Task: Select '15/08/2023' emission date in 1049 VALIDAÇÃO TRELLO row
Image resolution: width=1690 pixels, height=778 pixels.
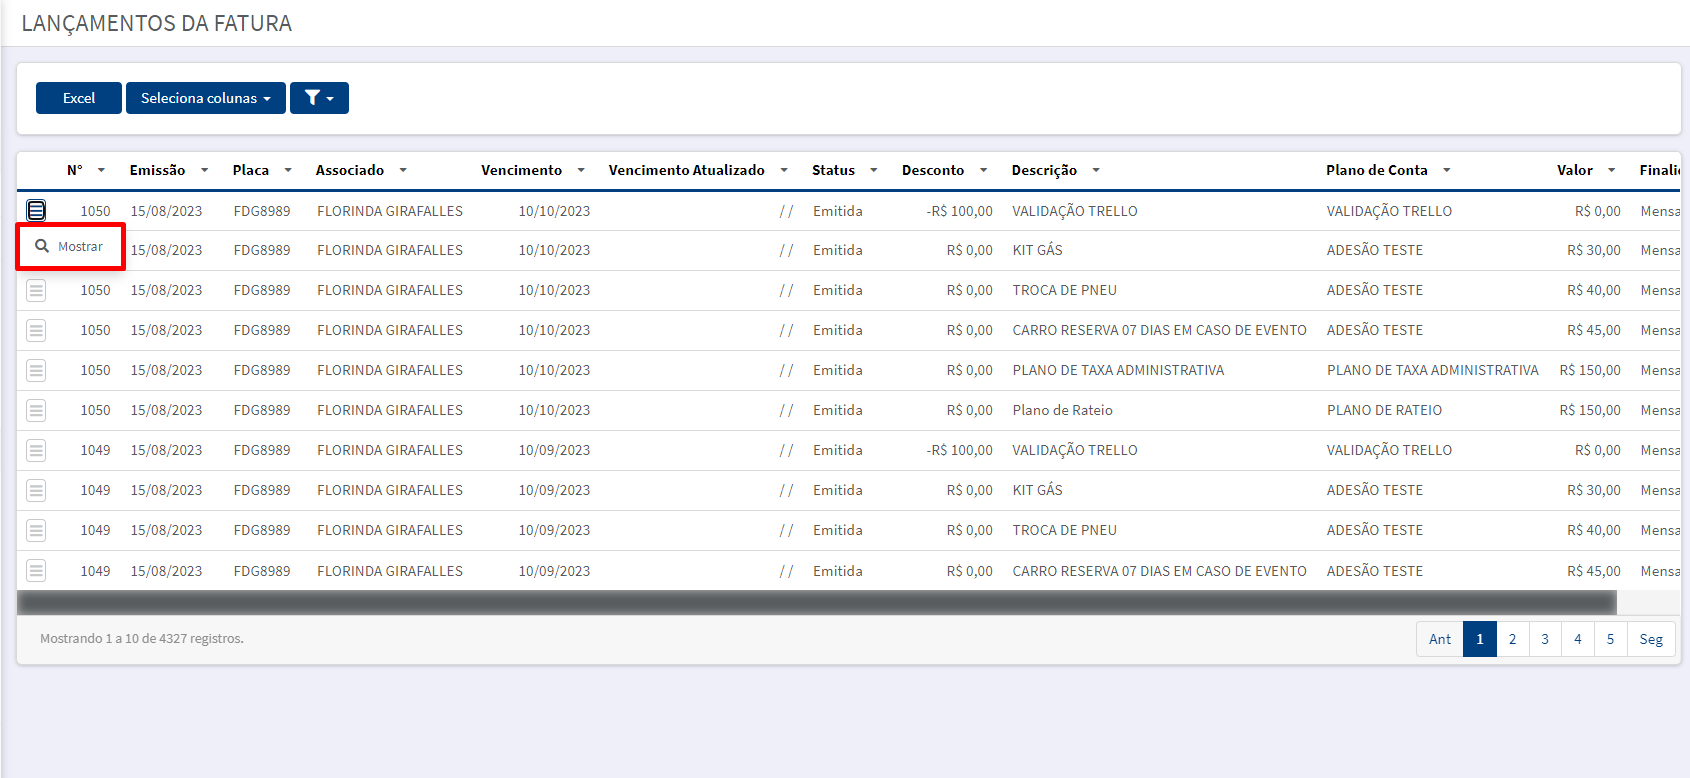Action: pyautogui.click(x=166, y=450)
